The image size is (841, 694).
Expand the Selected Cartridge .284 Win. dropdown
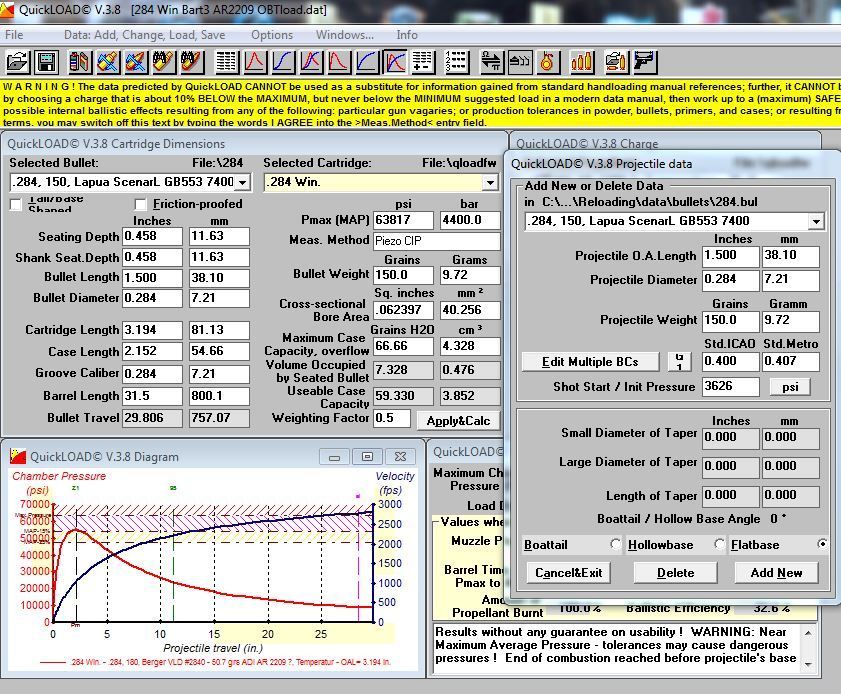point(490,183)
